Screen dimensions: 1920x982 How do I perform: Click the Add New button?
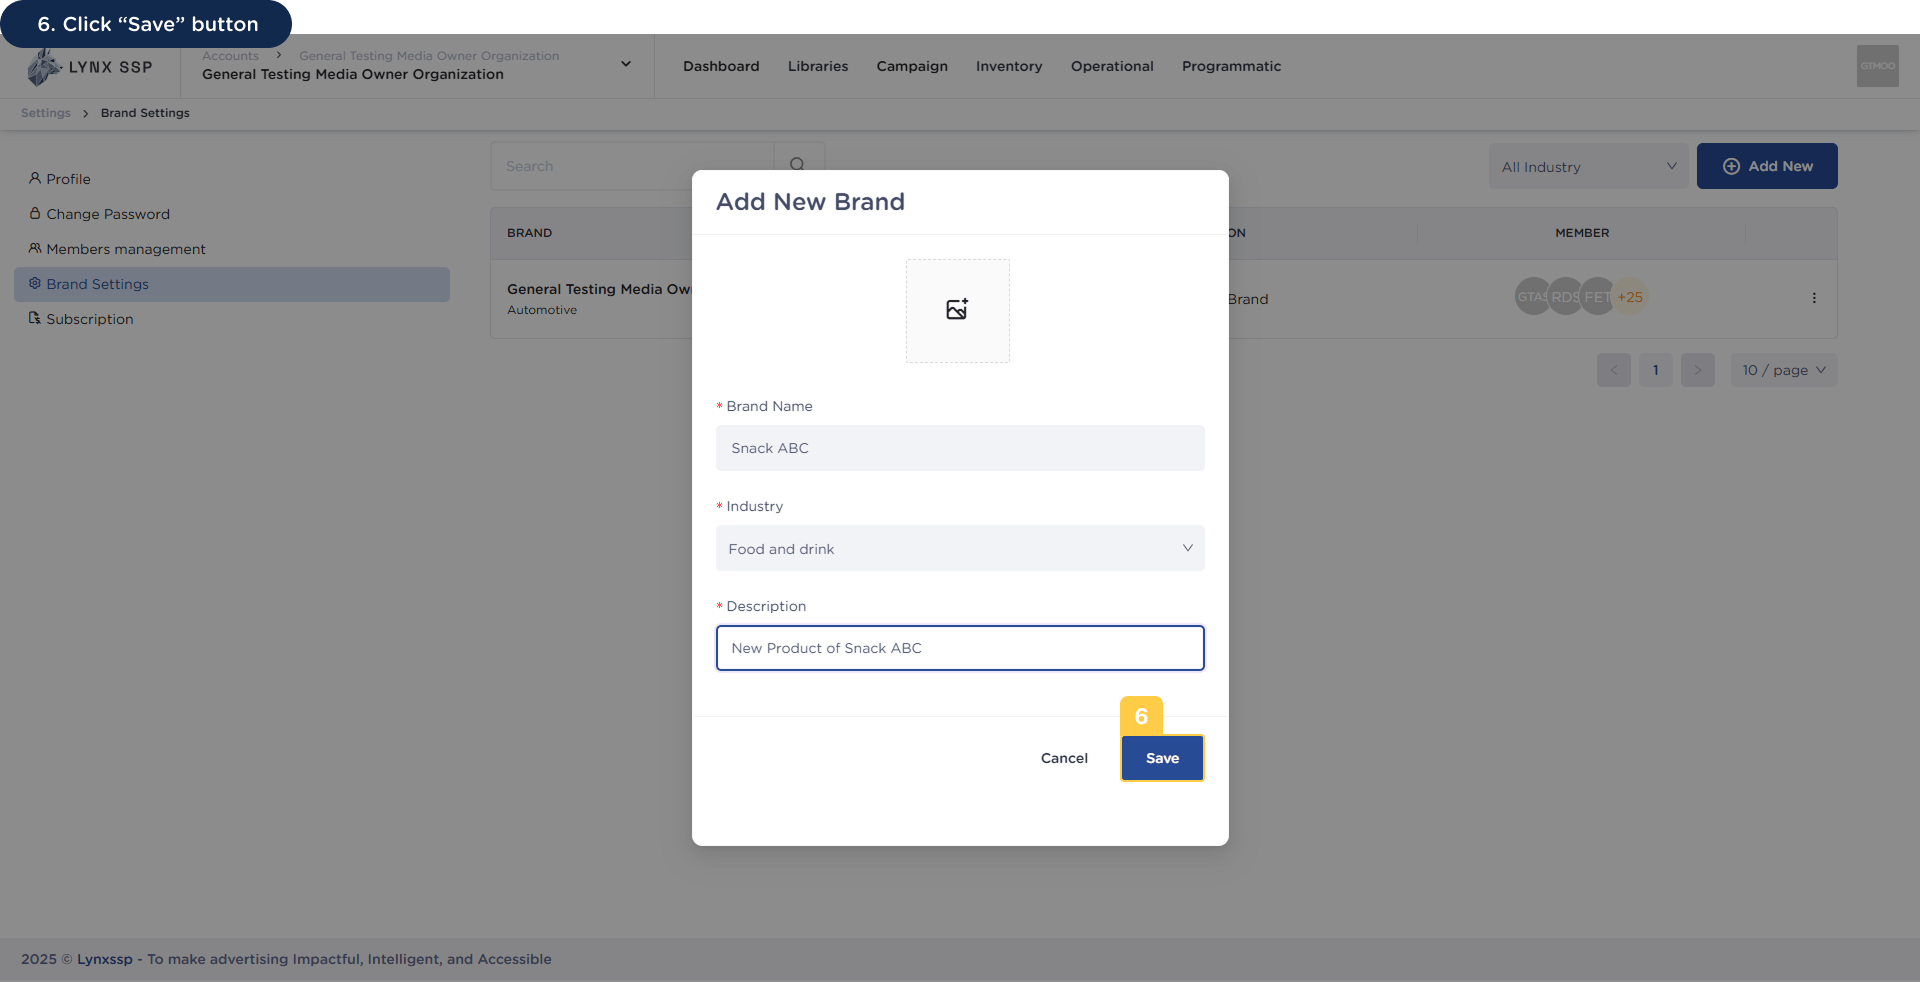[1767, 166]
